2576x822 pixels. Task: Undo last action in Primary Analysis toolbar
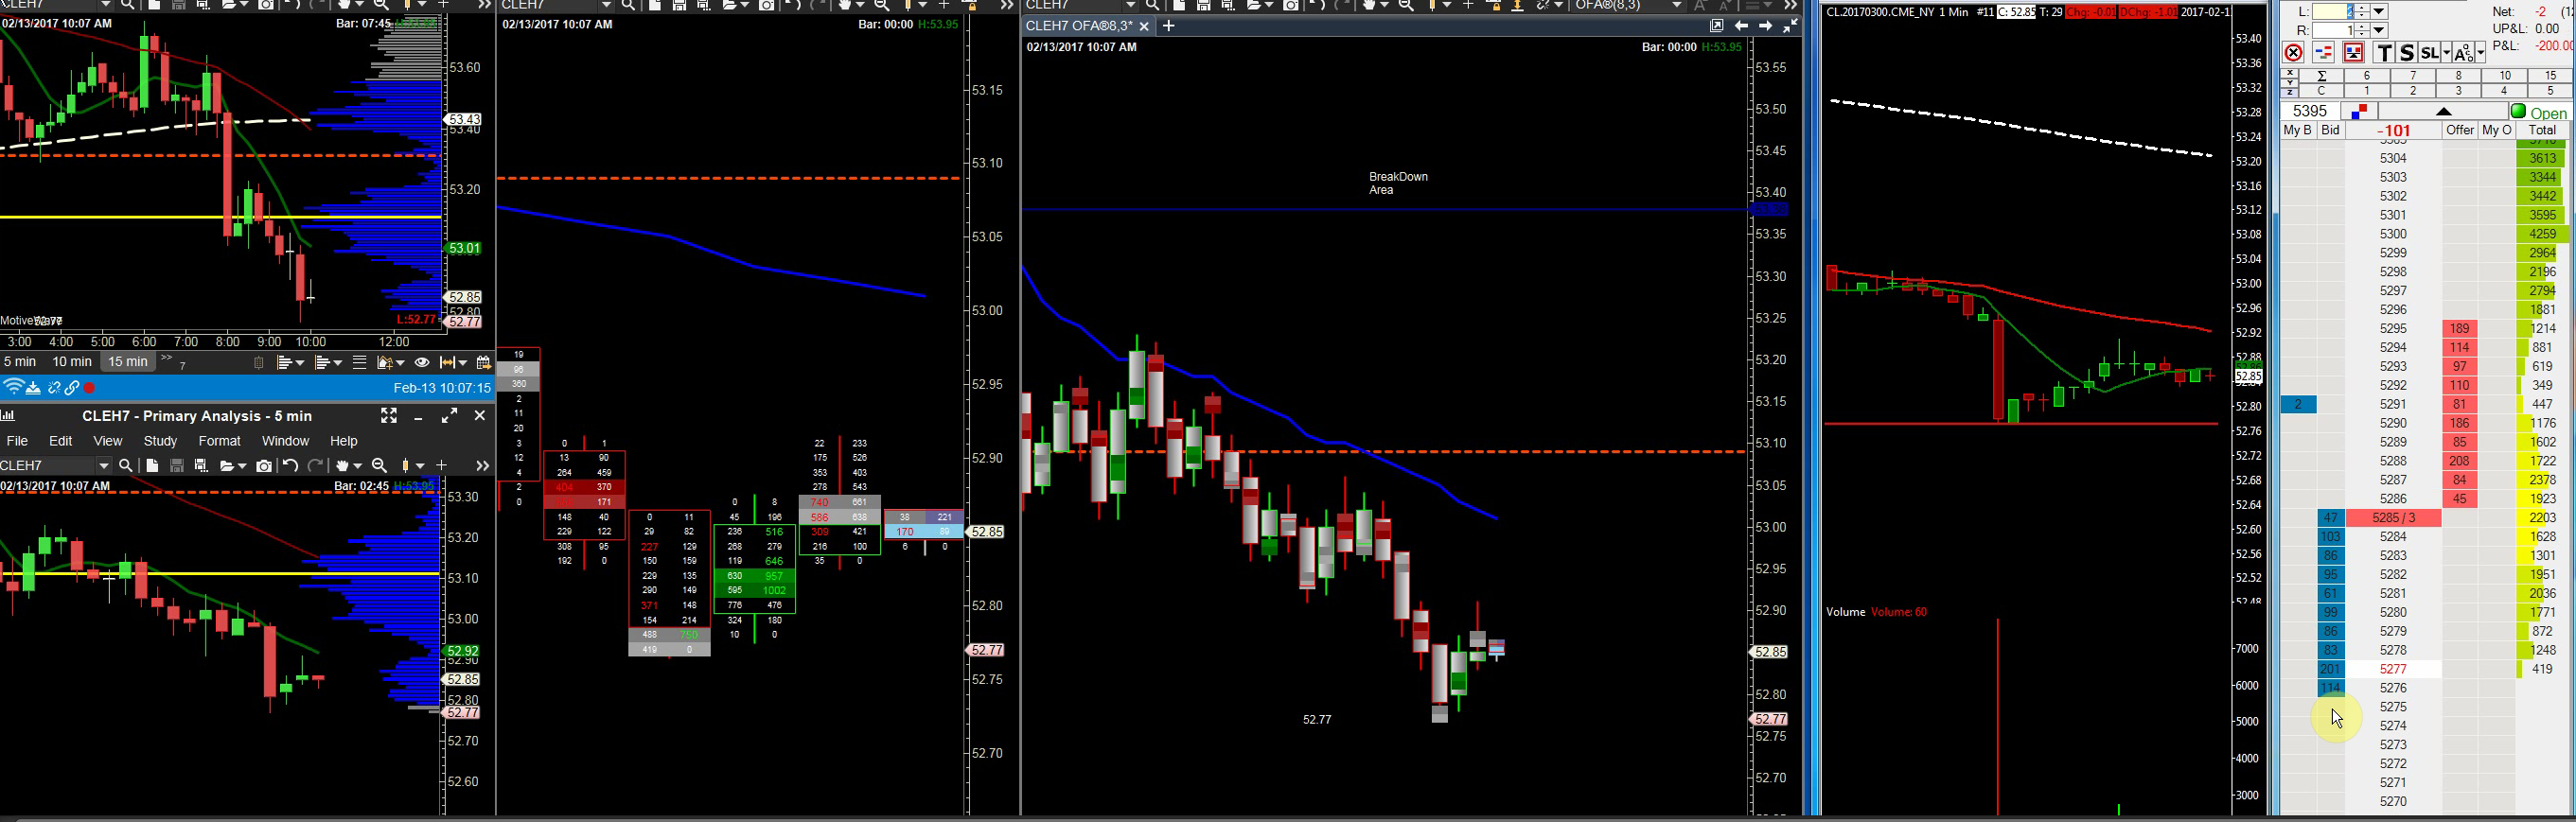(x=290, y=465)
